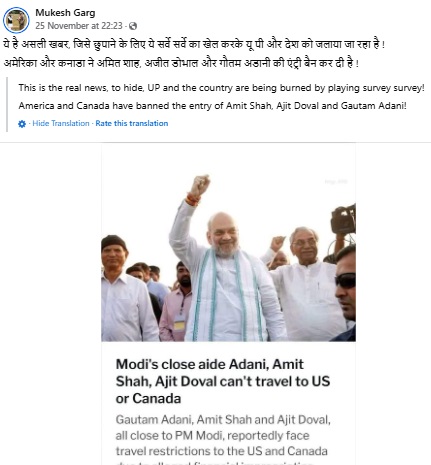Select Rate this translation link
Viewport: 431px width, 465px height.
coord(132,123)
